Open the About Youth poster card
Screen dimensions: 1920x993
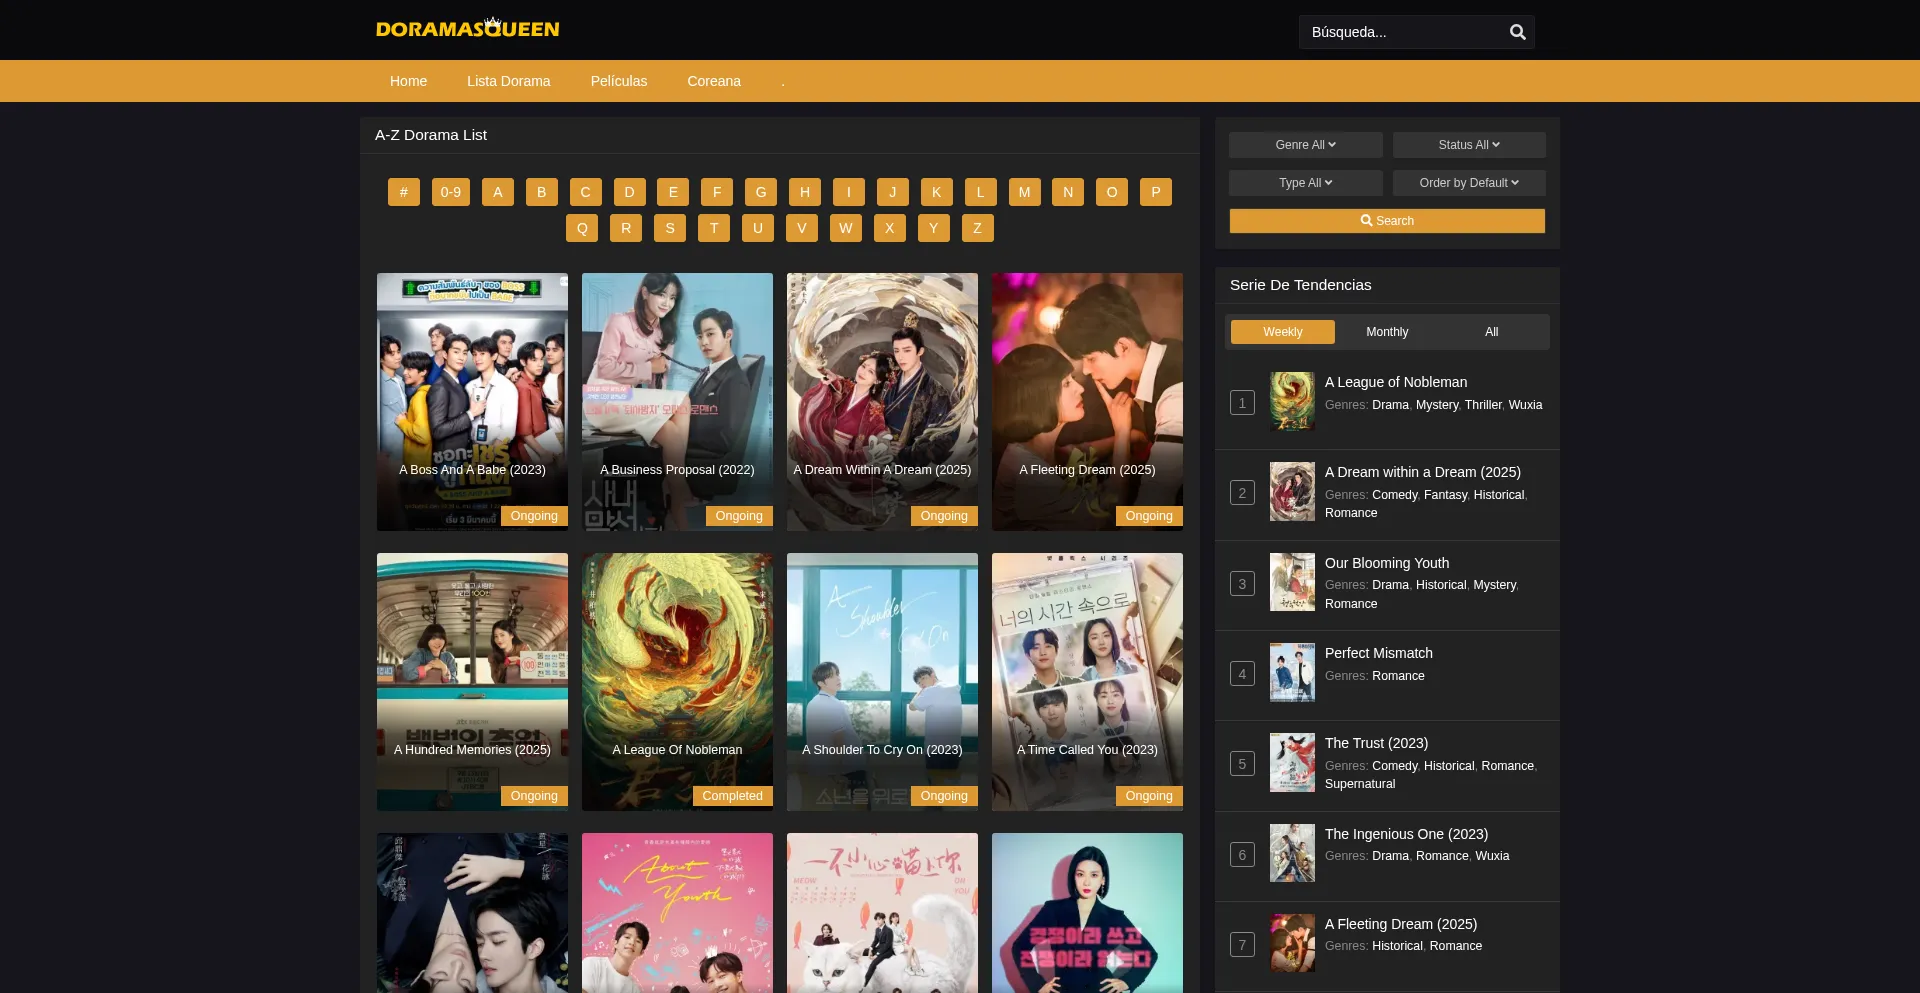click(677, 913)
